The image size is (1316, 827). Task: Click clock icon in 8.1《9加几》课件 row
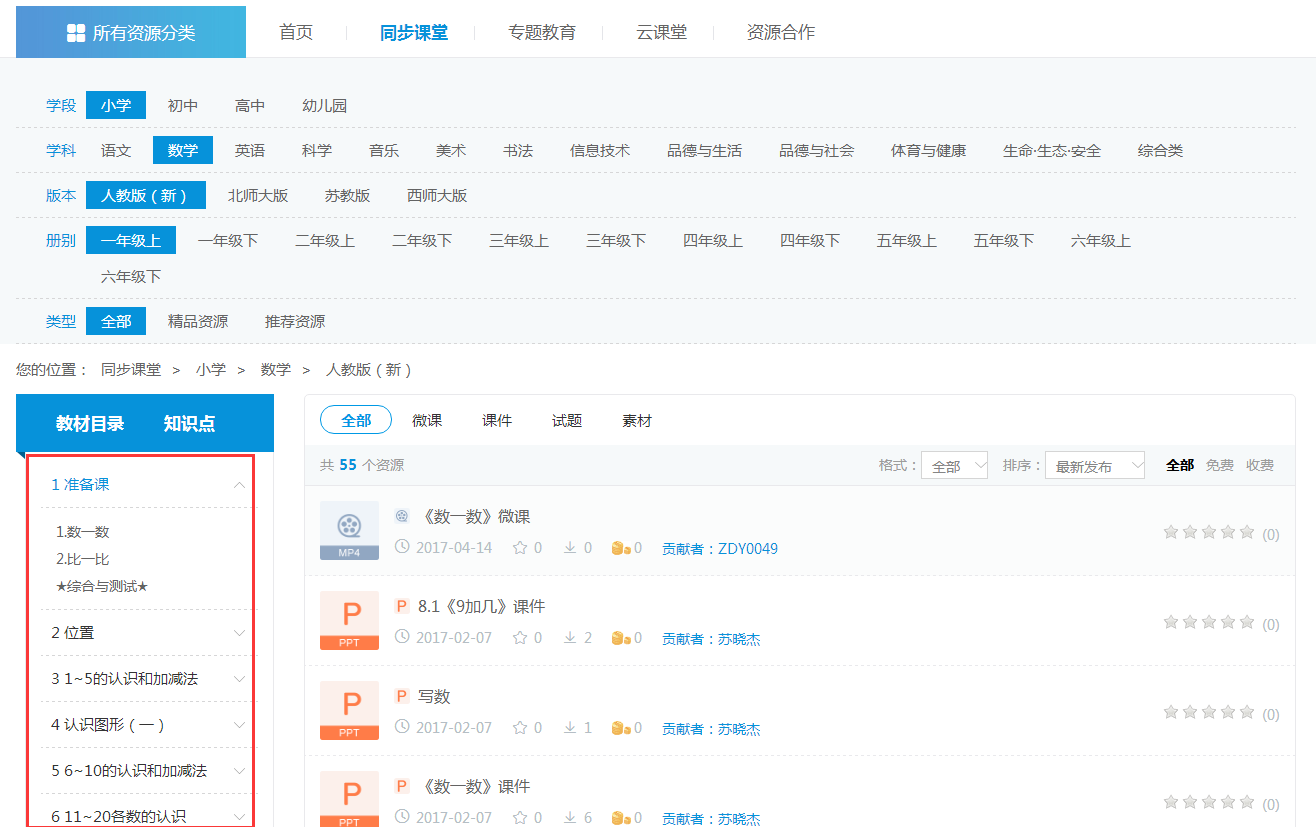pos(403,638)
